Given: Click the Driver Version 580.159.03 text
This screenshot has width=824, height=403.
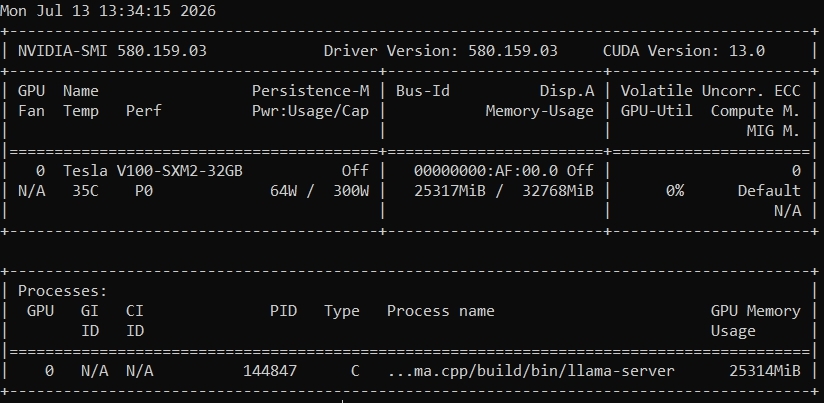Looking at the screenshot, I should click(x=440, y=51).
